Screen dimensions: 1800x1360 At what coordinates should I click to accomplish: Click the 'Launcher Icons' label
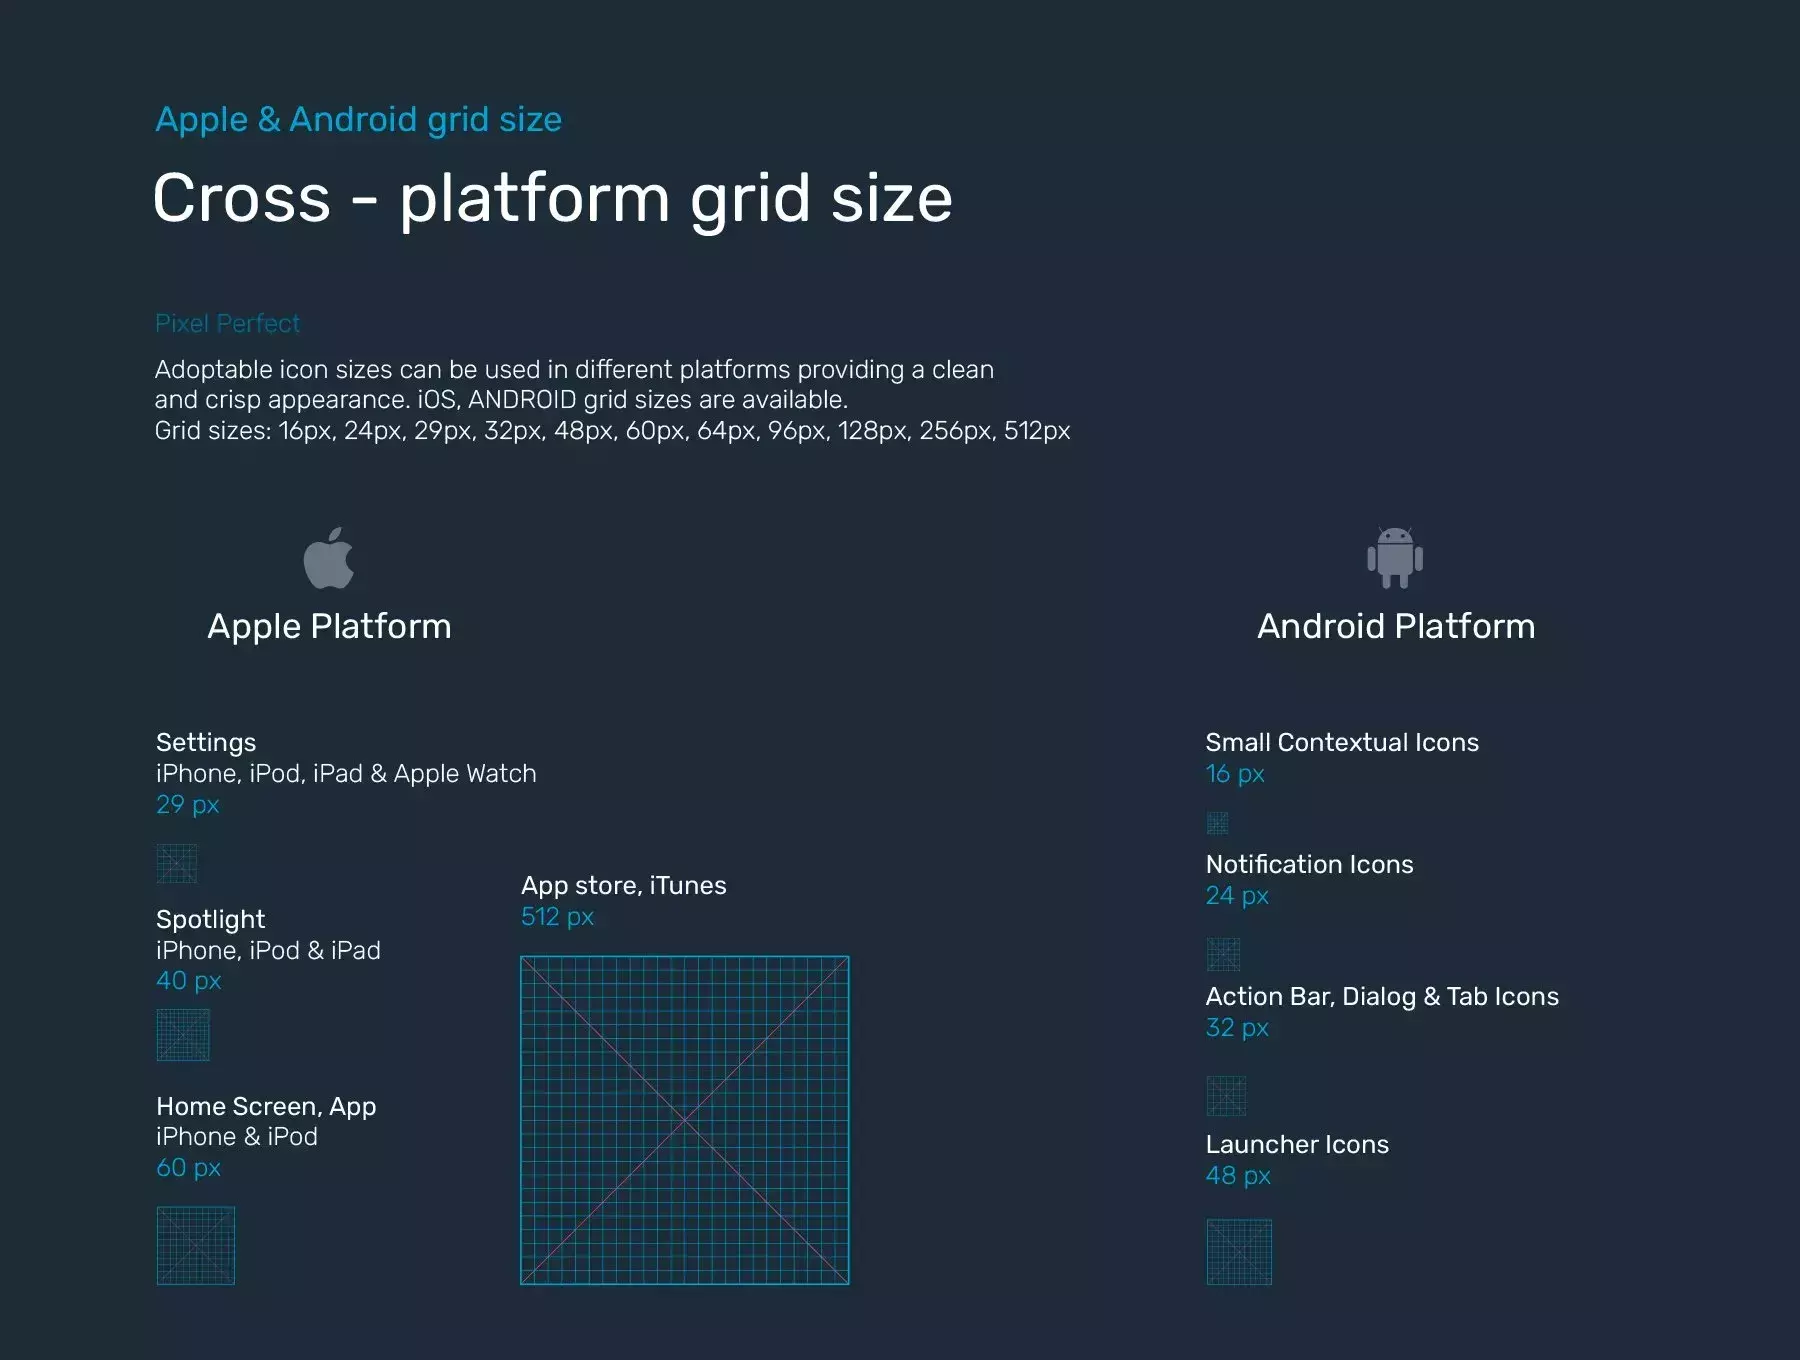1297,1144
